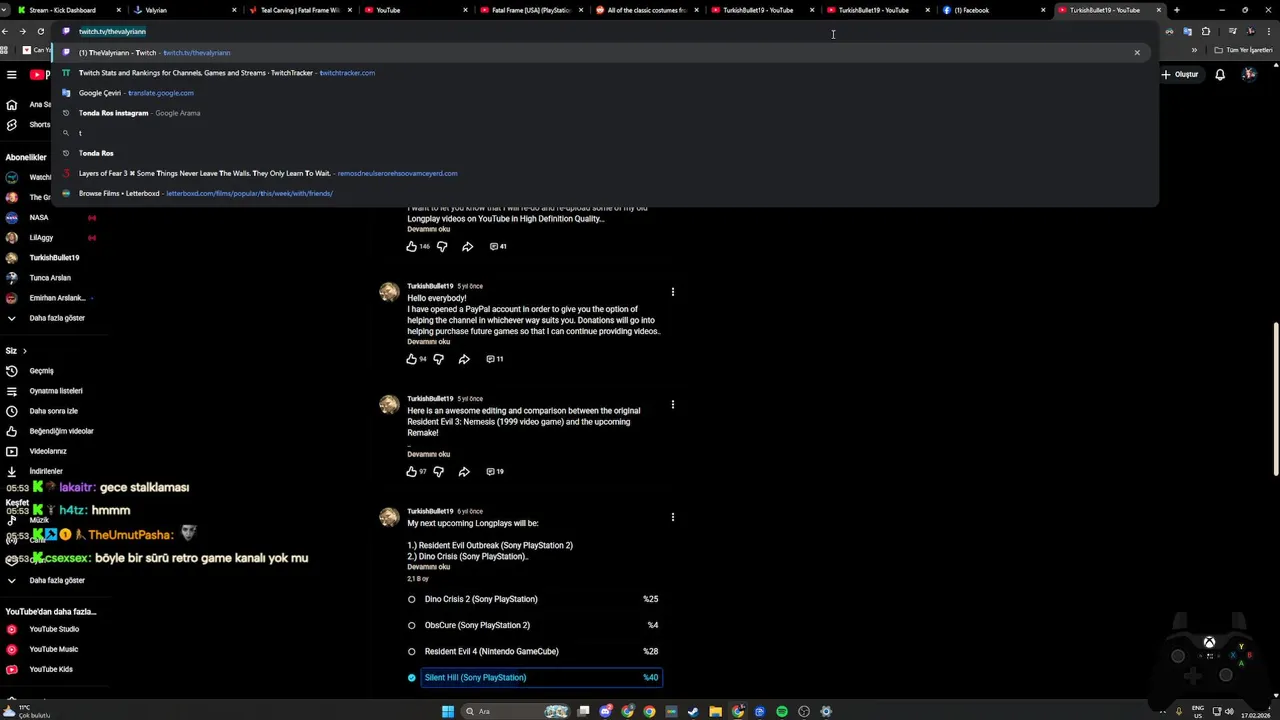Open File Explorer from the taskbar
This screenshot has width=1280, height=720.
coord(716,712)
